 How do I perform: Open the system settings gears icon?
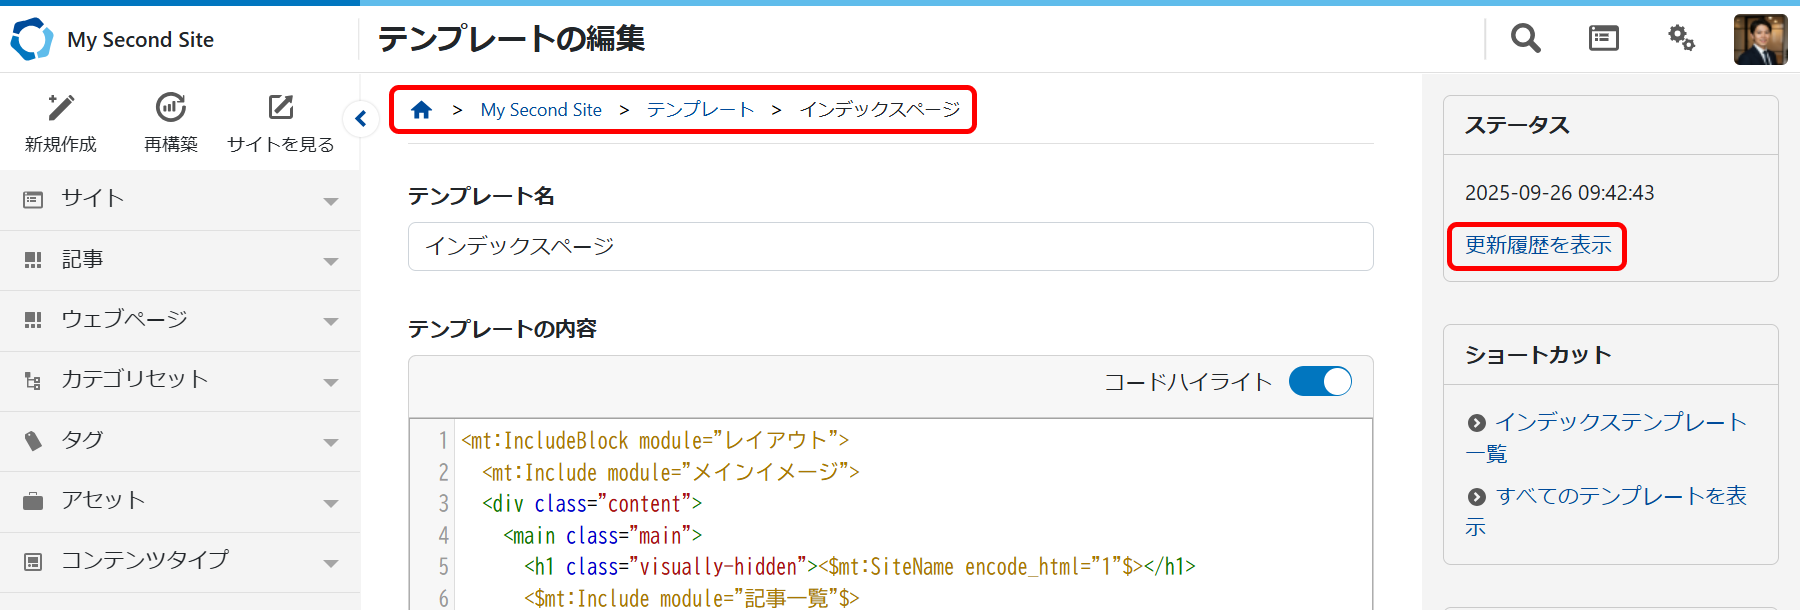[1681, 39]
